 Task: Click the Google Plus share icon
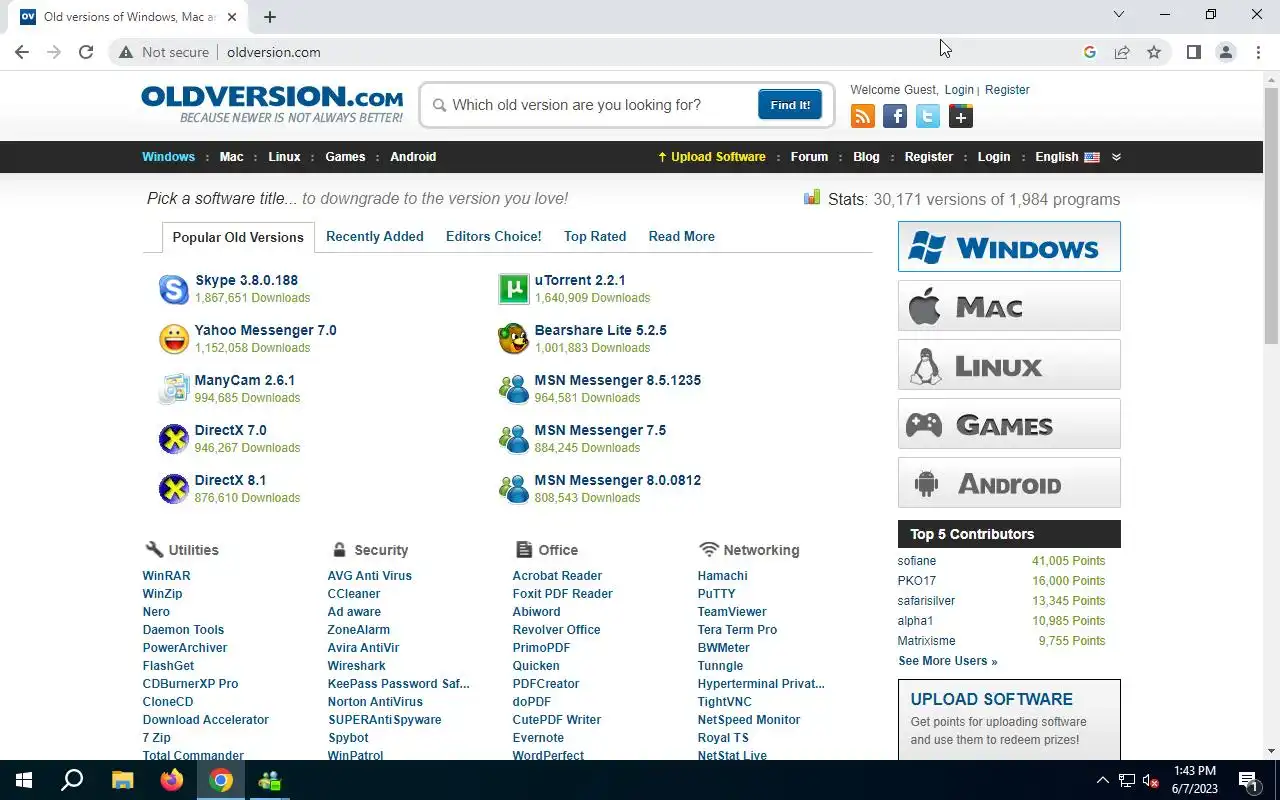960,117
